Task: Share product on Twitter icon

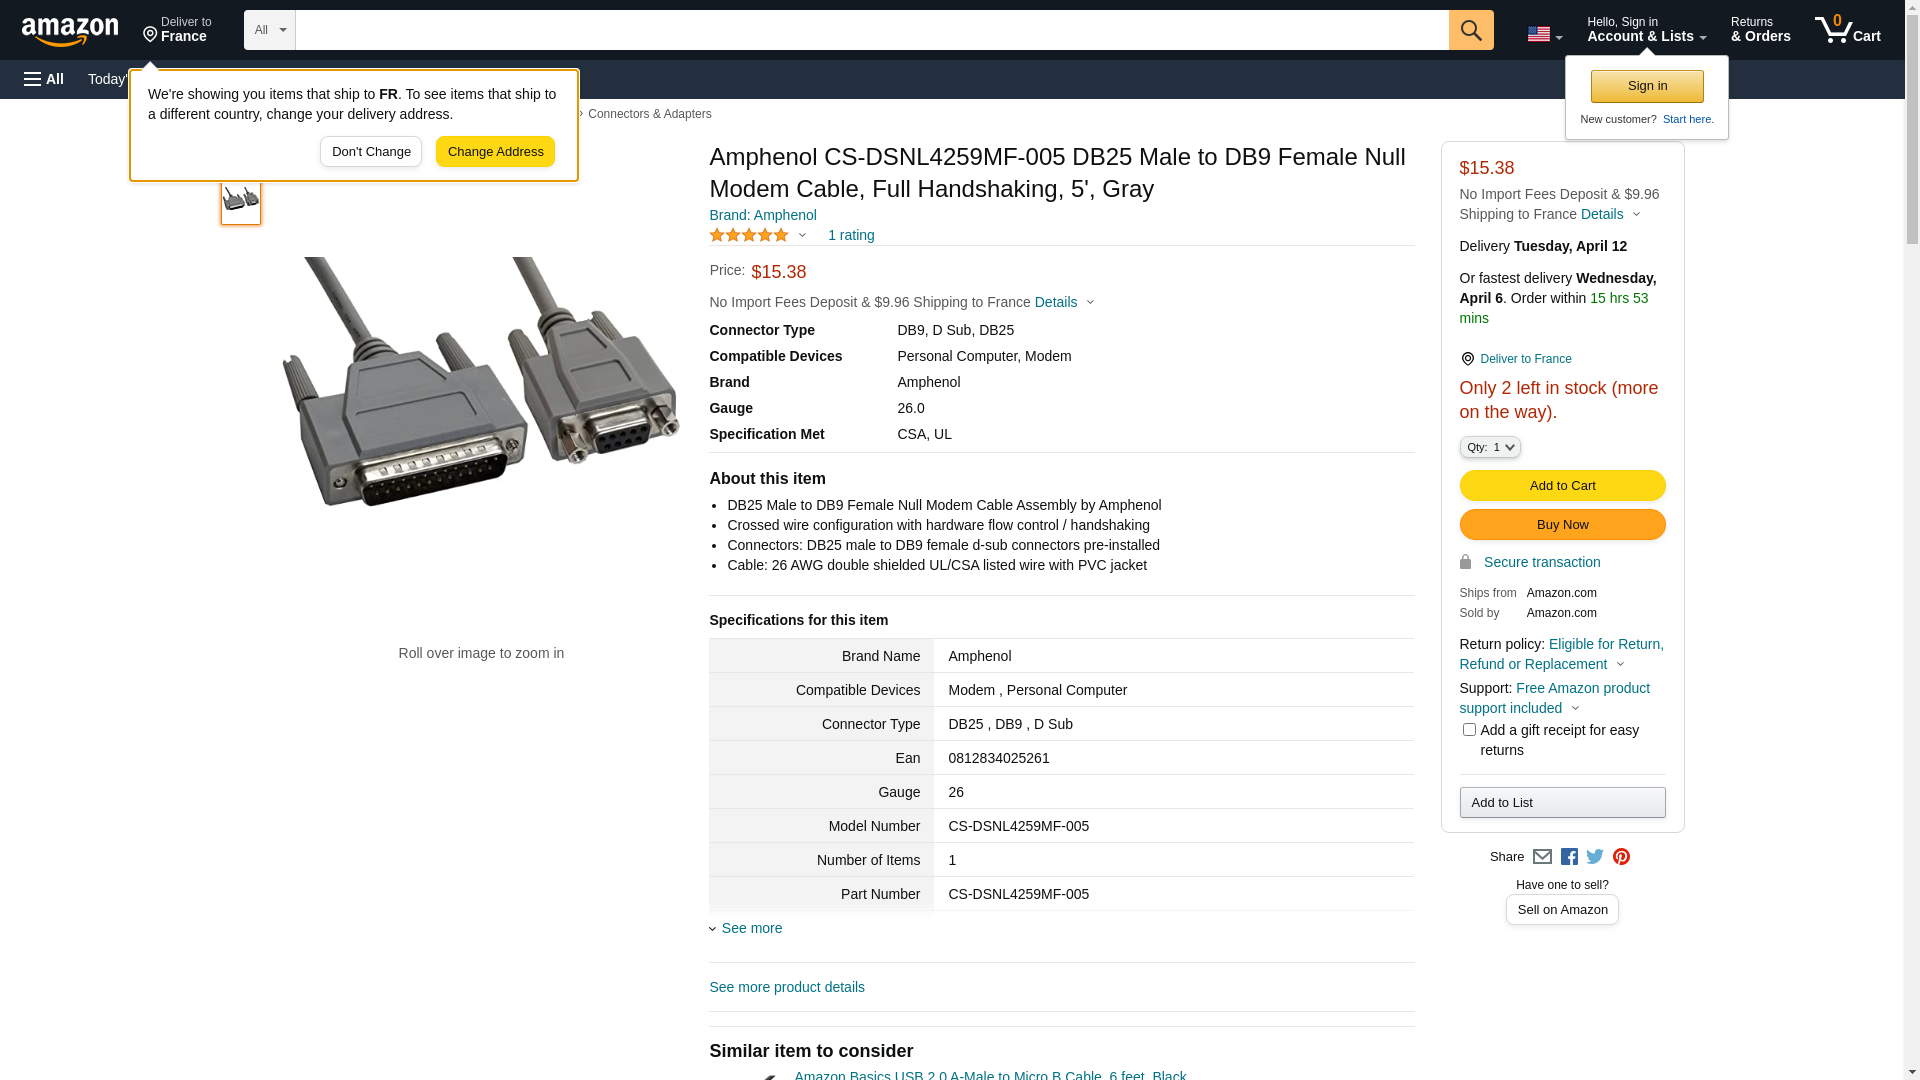Action: click(1595, 857)
